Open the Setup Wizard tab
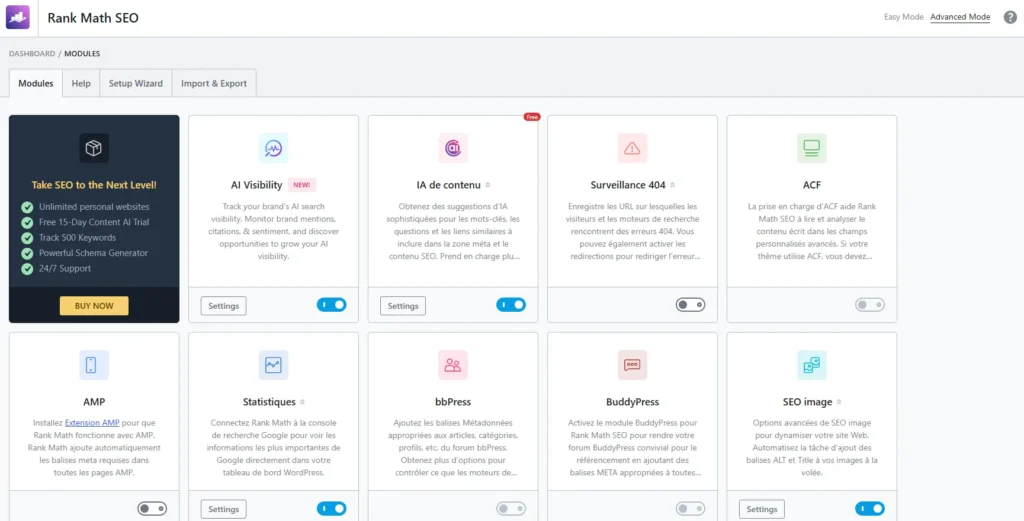 pyautogui.click(x=136, y=84)
